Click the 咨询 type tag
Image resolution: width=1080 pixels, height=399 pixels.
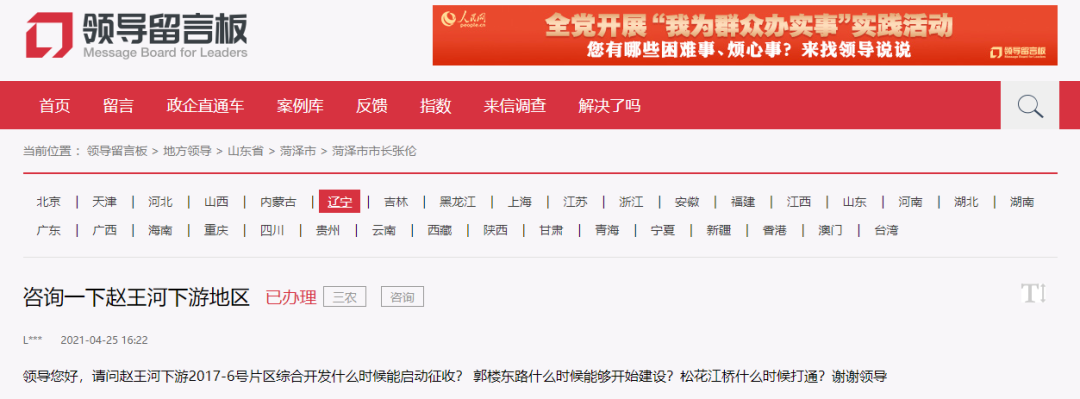click(x=402, y=297)
